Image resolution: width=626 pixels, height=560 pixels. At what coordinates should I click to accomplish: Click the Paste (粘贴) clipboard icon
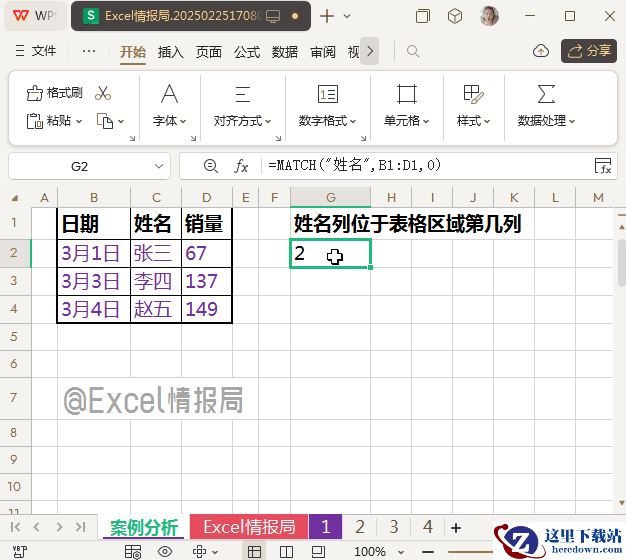pos(34,121)
